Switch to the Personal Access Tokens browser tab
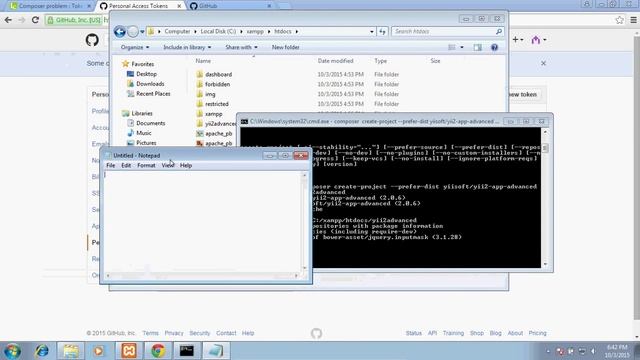Viewport: 640px width, 360px height. [x=140, y=6]
